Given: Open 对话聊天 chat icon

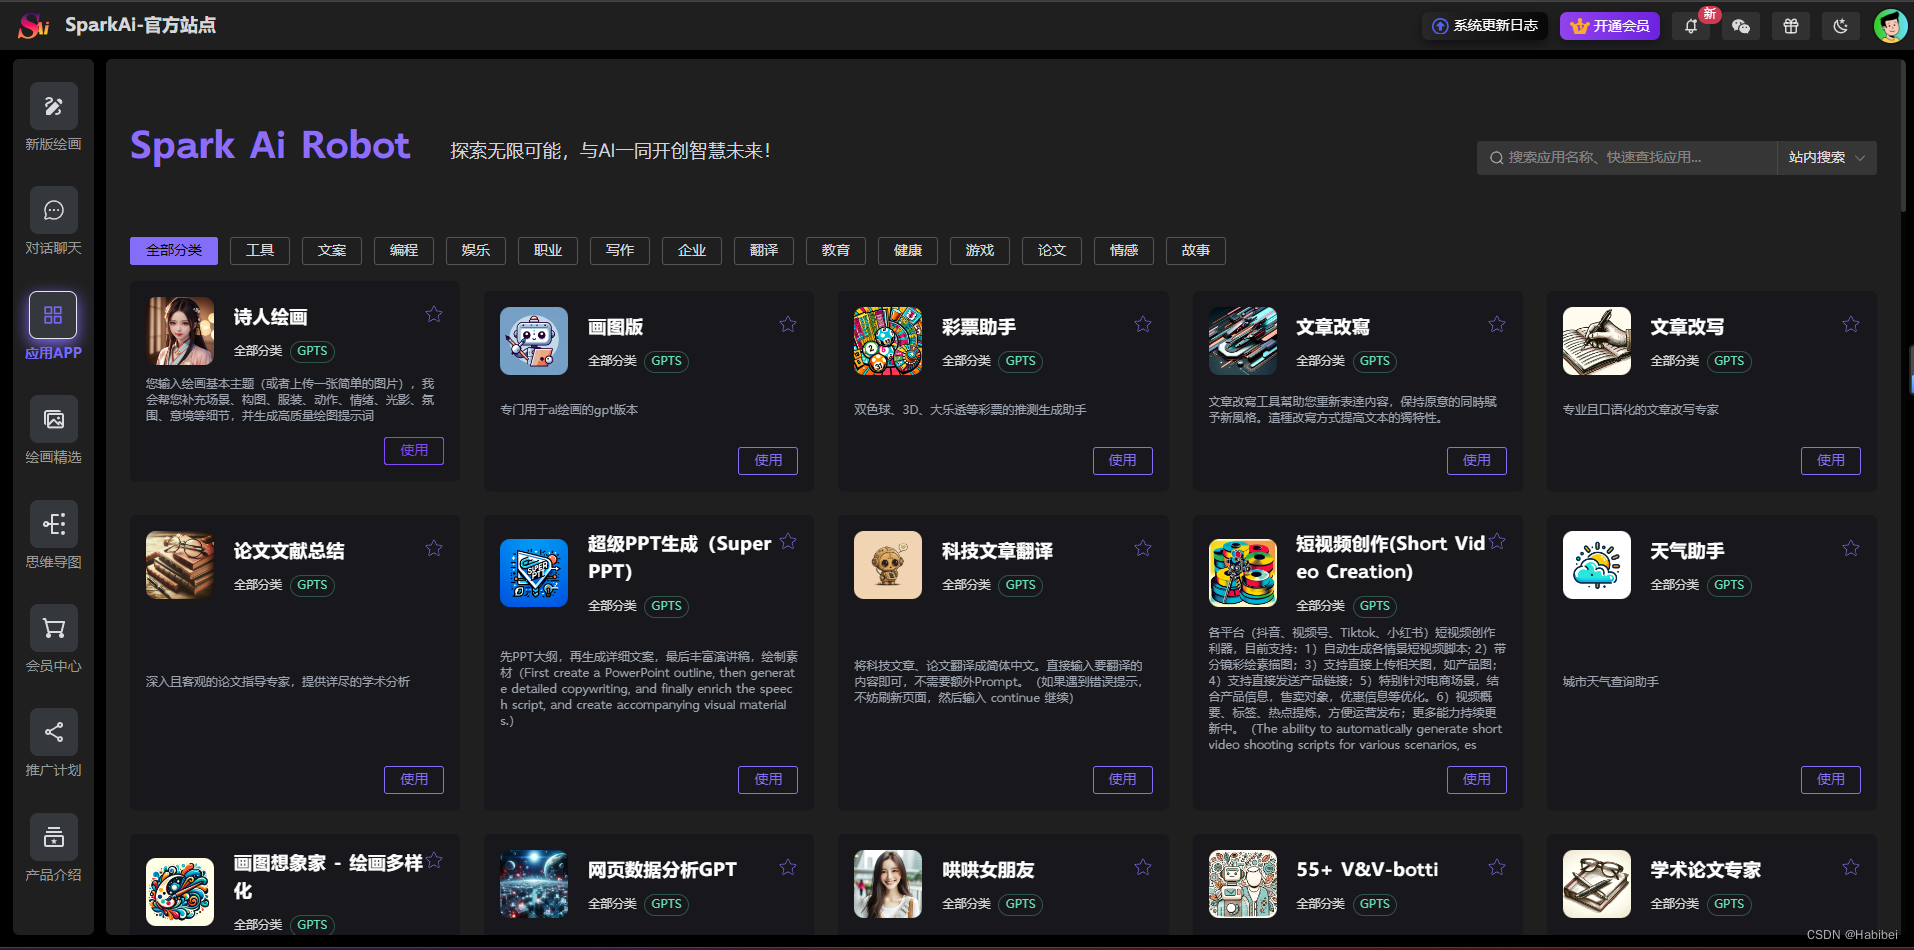Looking at the screenshot, I should (54, 210).
